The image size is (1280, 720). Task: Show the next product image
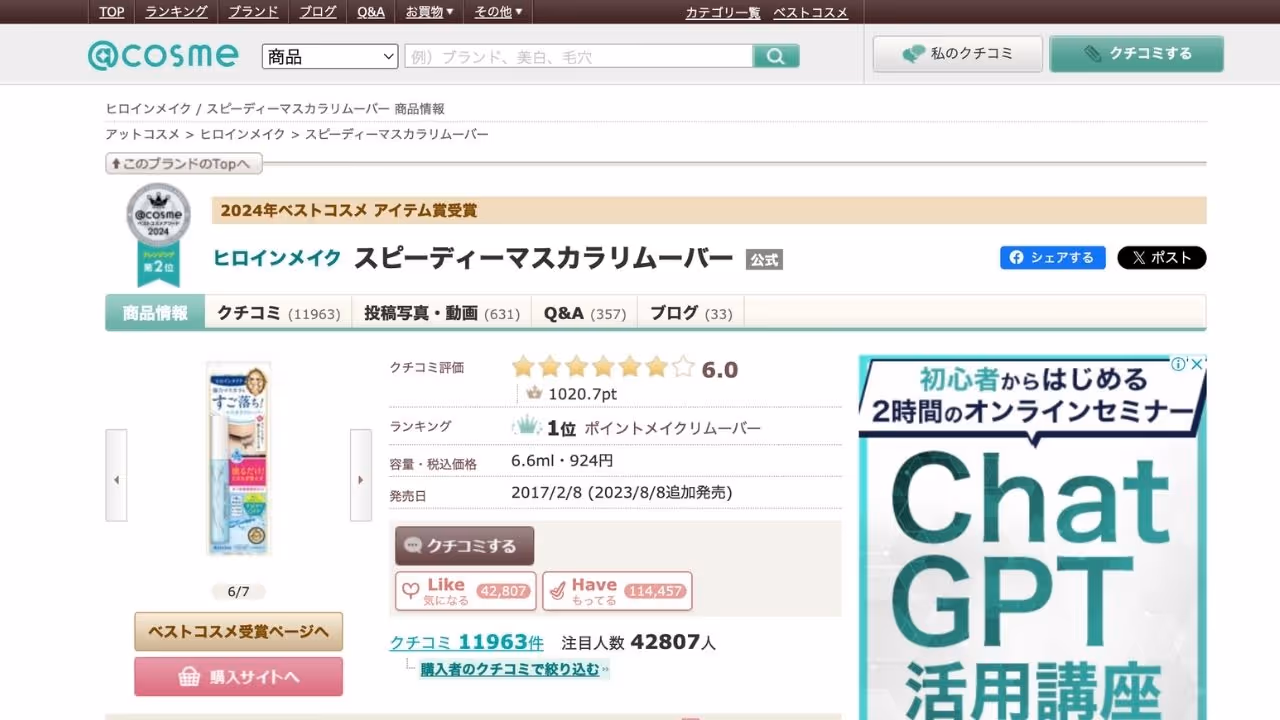point(360,475)
